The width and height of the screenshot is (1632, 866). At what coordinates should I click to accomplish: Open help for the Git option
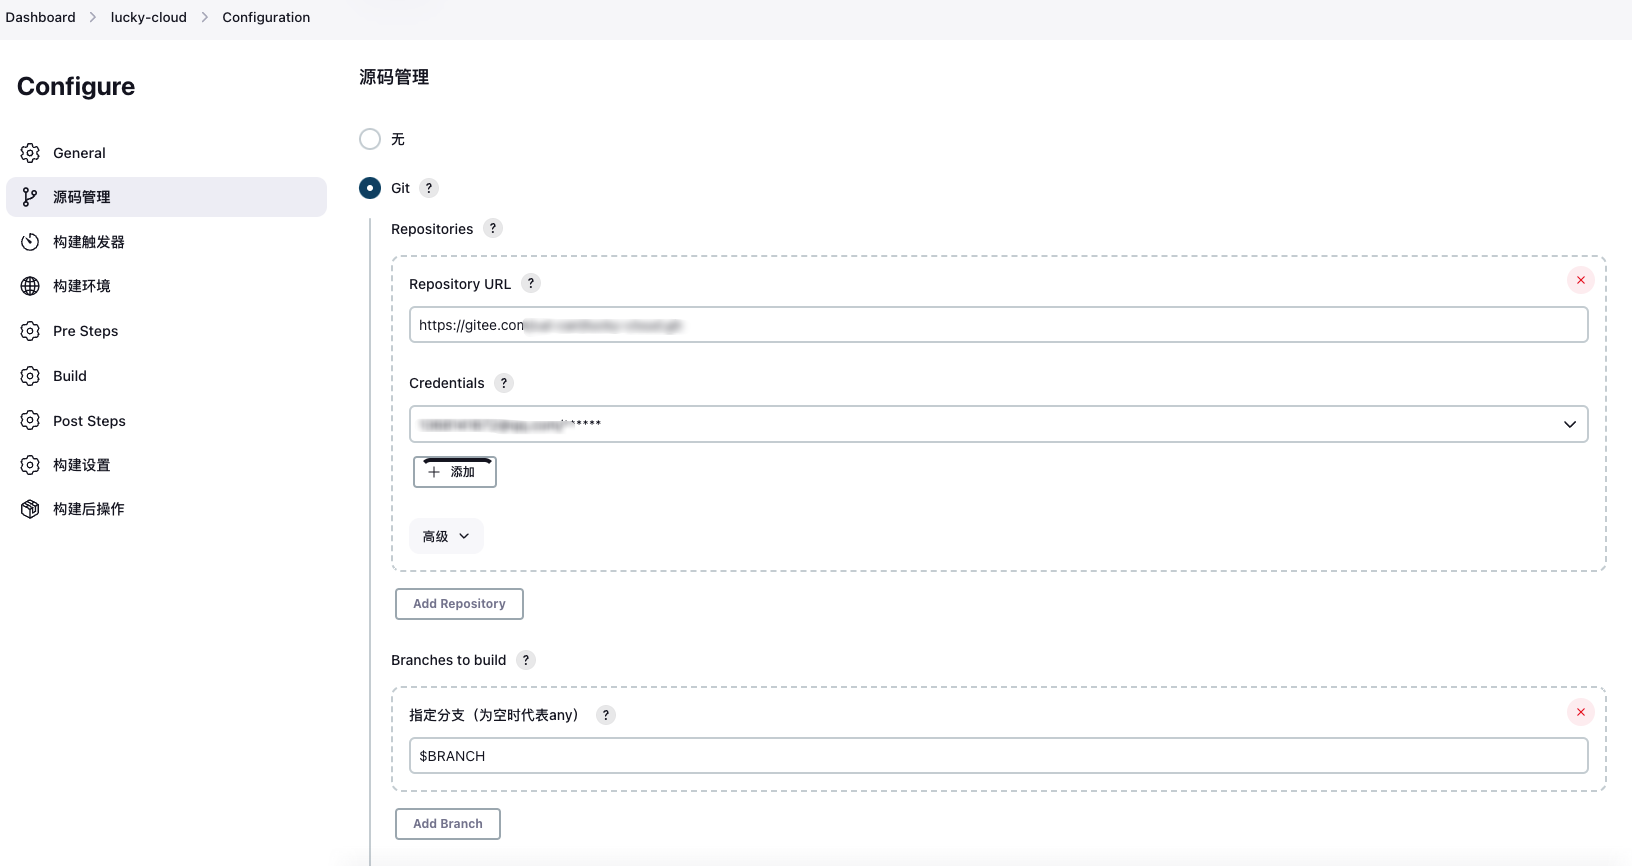429,188
